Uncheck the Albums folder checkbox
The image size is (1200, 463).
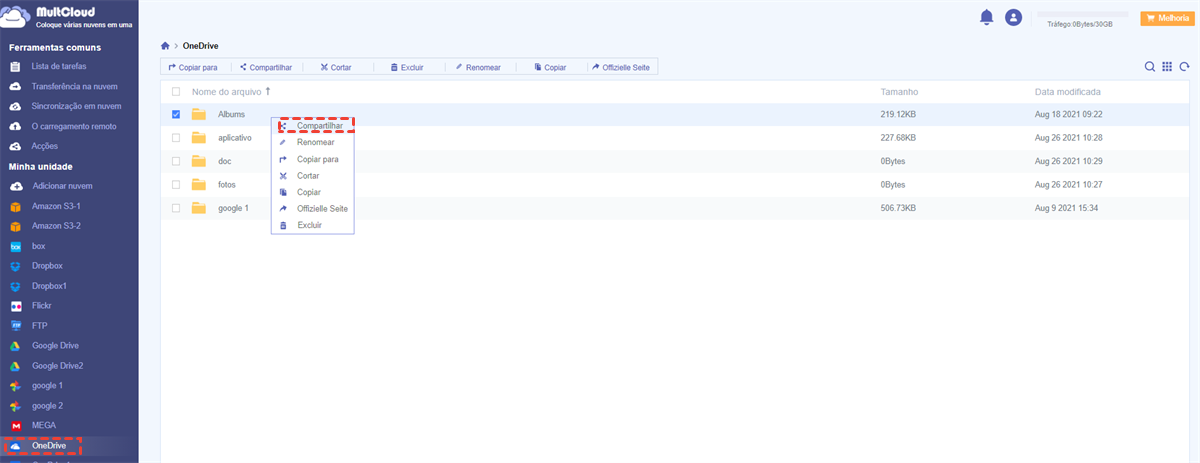(176, 114)
